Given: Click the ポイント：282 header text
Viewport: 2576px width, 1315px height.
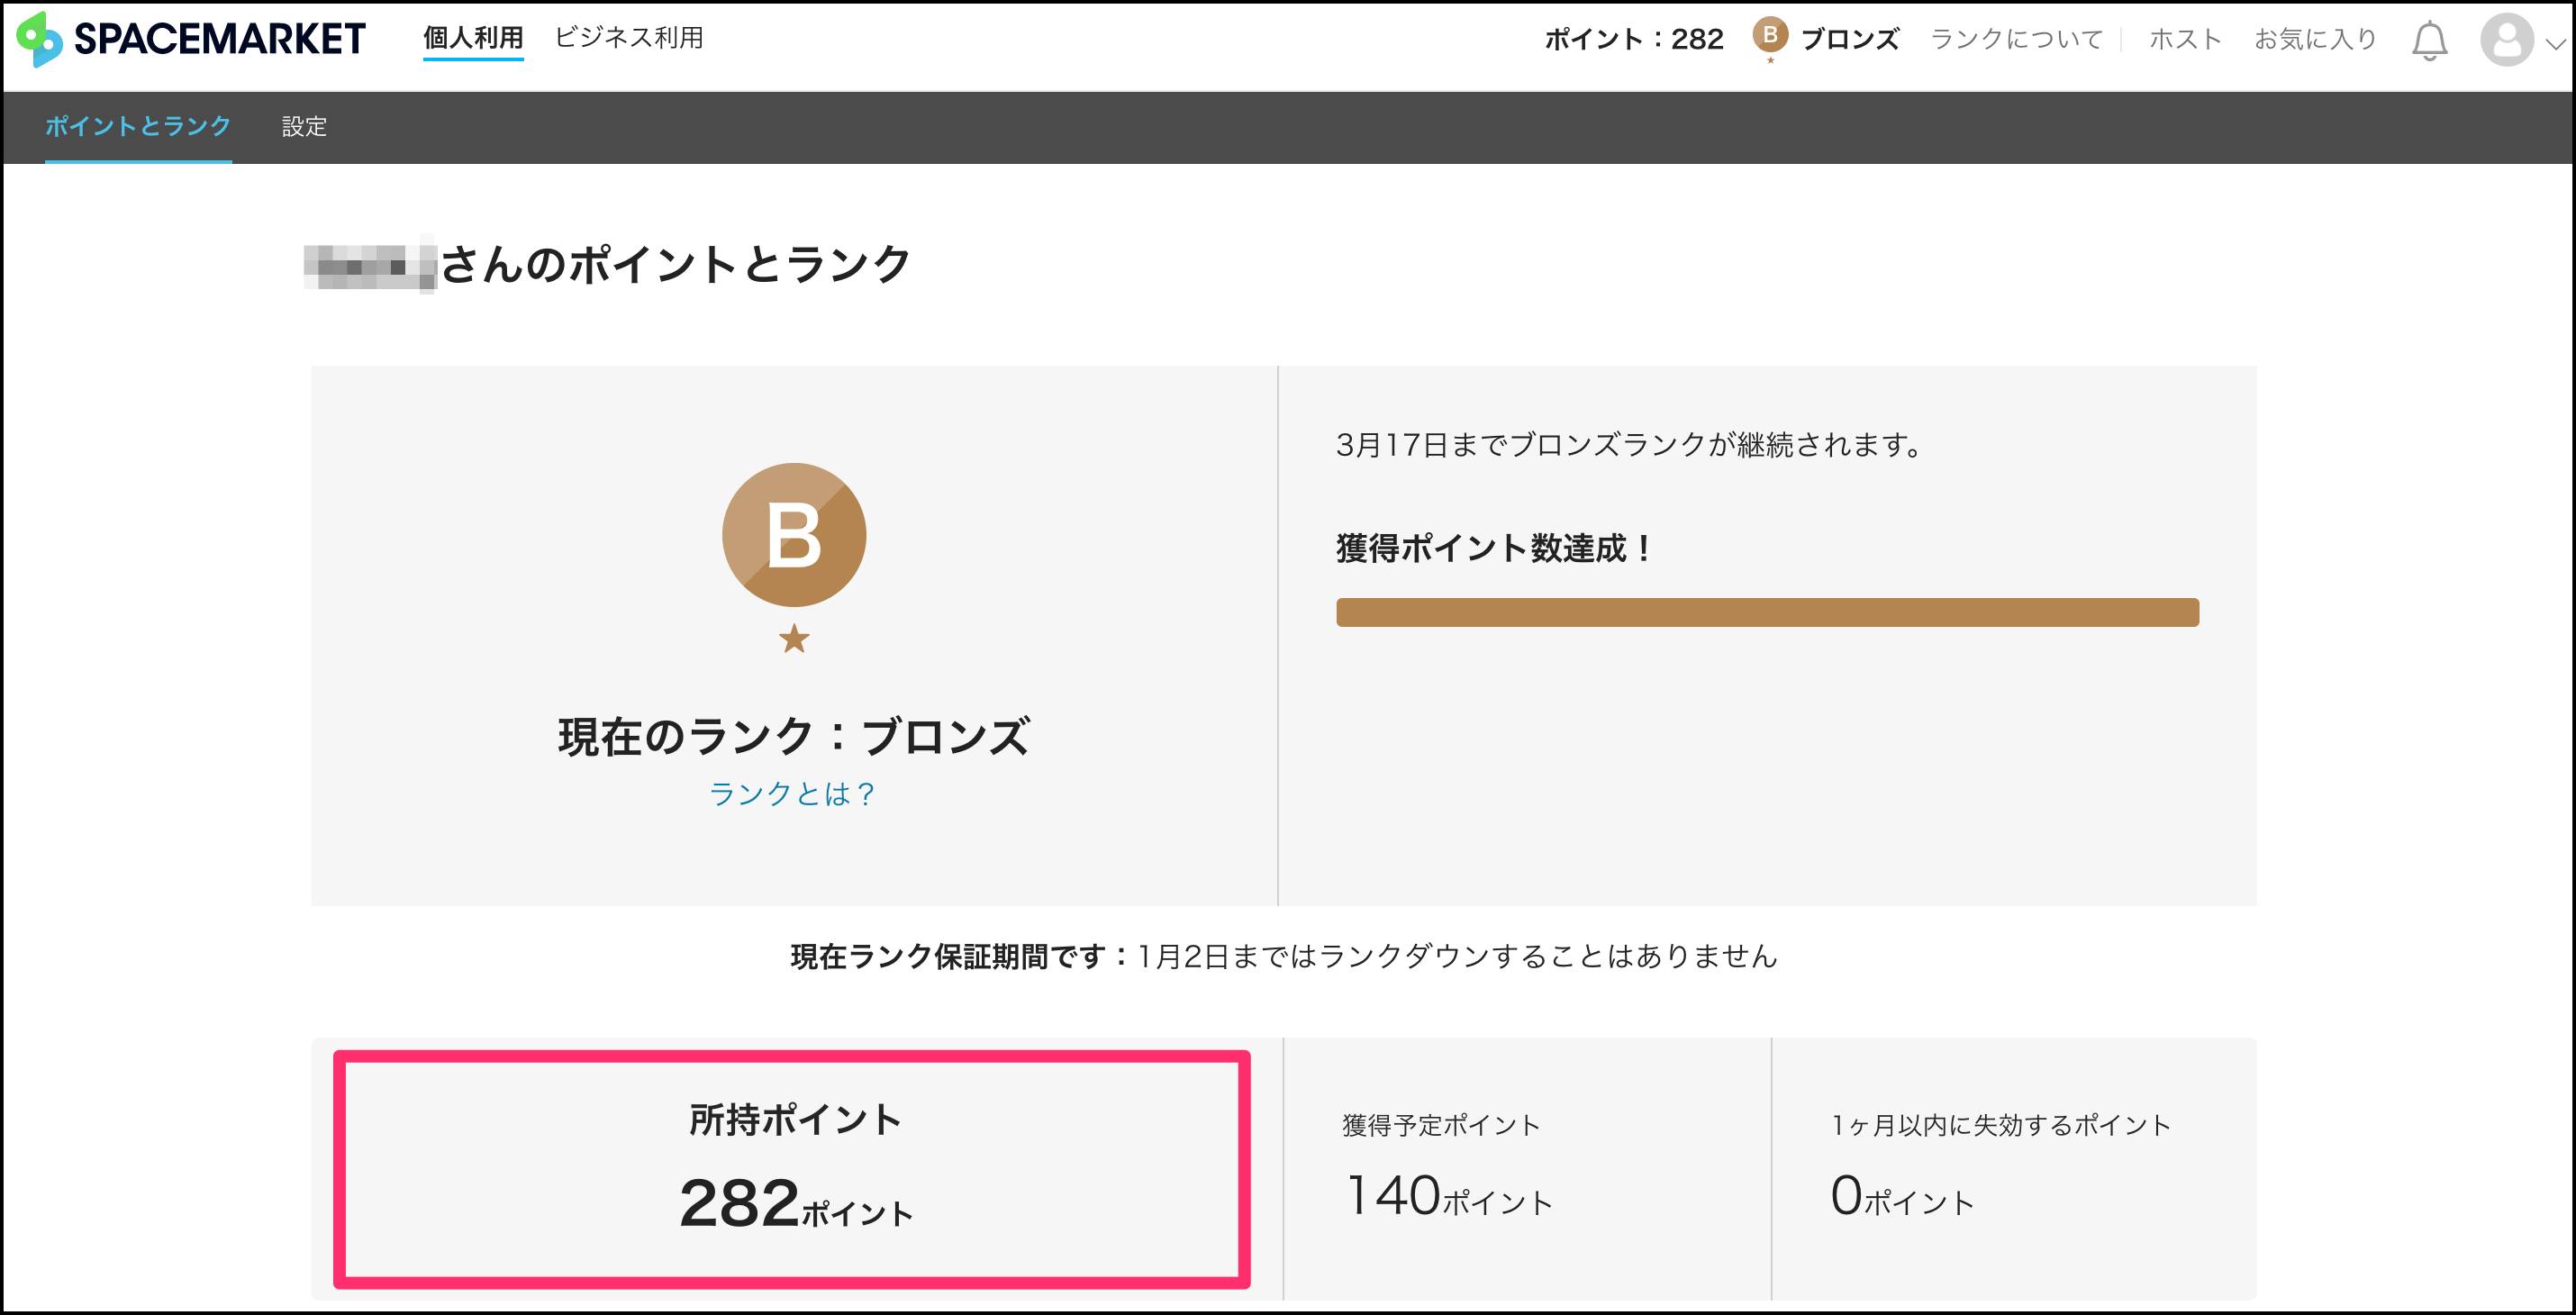Looking at the screenshot, I should click(1634, 39).
